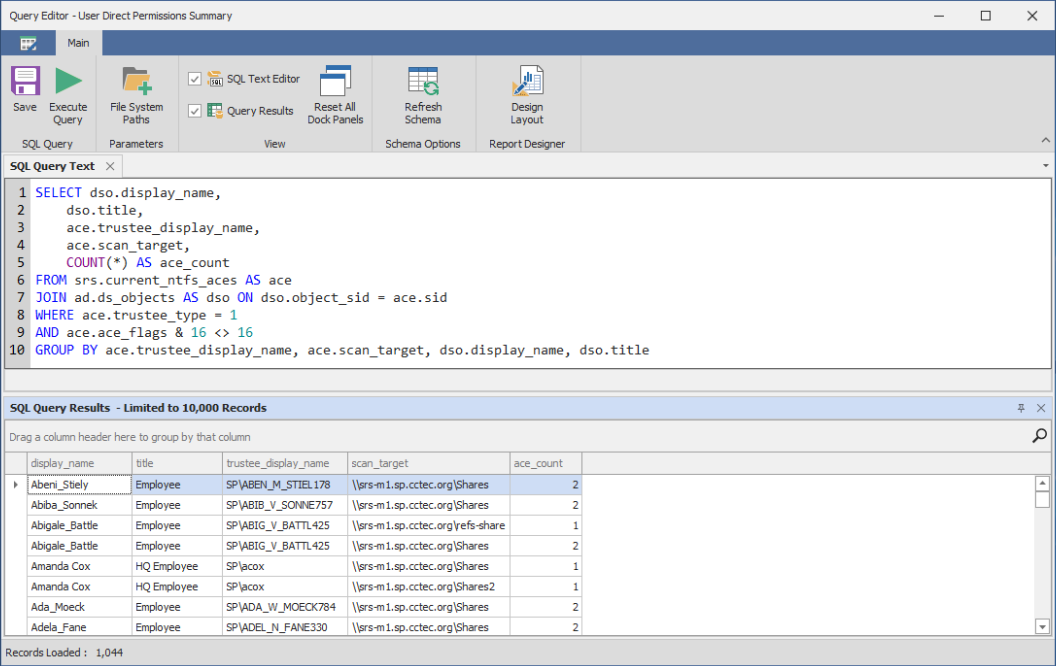Viewport: 1056px width, 666px height.
Task: Select the Main ribbon tab
Action: pos(78,43)
